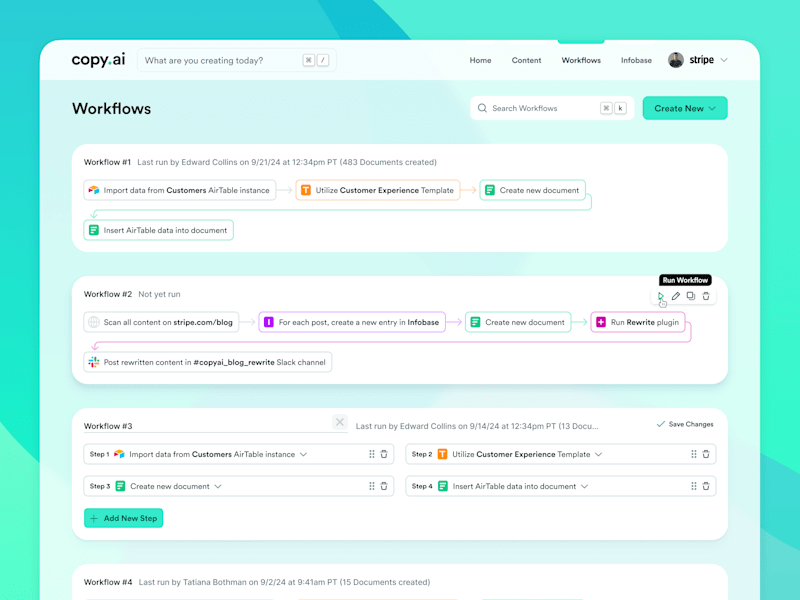Select the Run Rewrite plugin step
Viewport: 800px width, 600px height.
pos(638,322)
